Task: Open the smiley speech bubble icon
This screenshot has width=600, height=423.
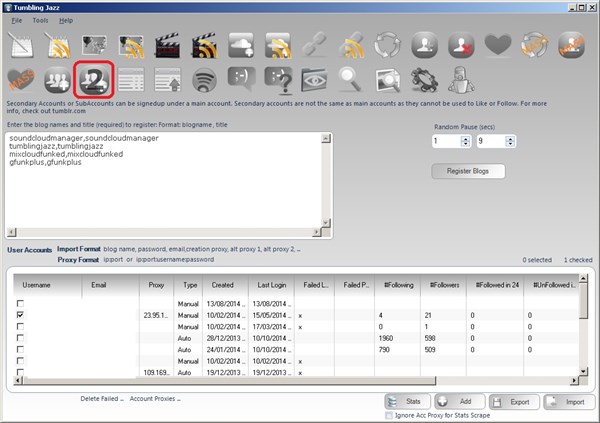Action: pos(241,78)
